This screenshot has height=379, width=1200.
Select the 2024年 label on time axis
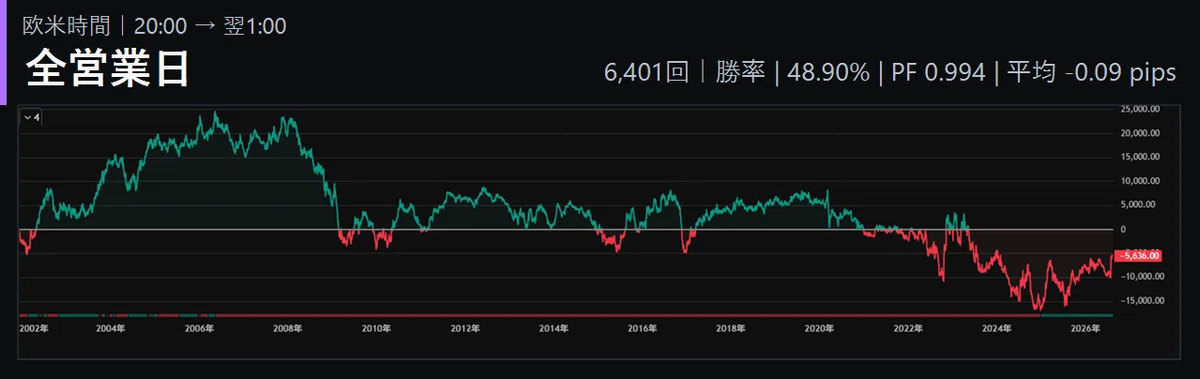pos(996,327)
